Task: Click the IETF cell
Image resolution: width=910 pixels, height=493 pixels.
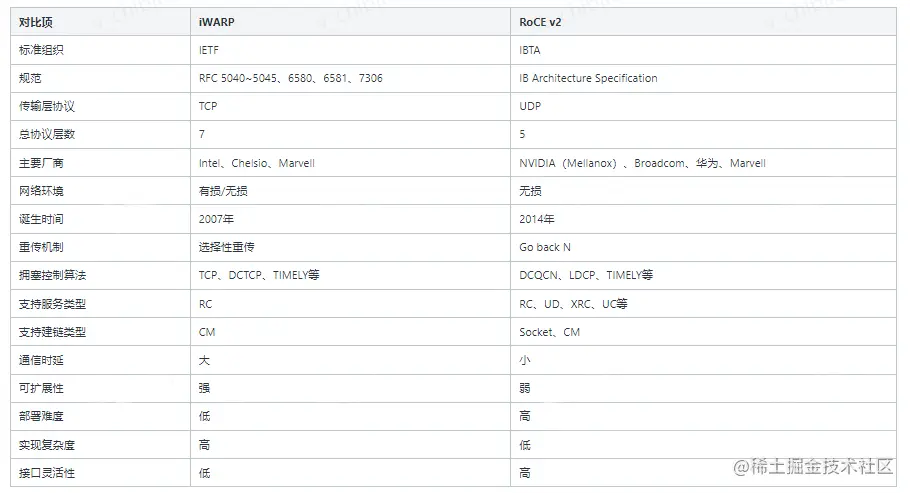Action: pos(209,49)
